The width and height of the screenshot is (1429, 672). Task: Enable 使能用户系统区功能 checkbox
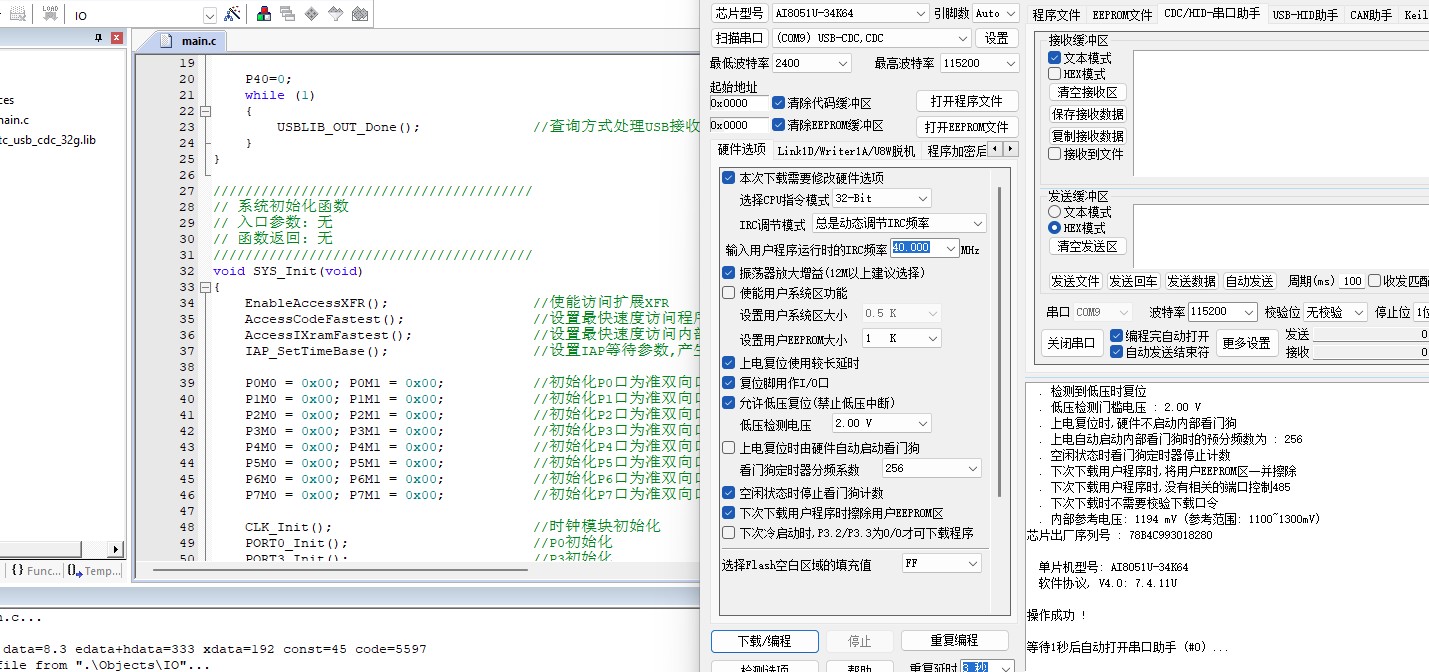click(x=728, y=293)
